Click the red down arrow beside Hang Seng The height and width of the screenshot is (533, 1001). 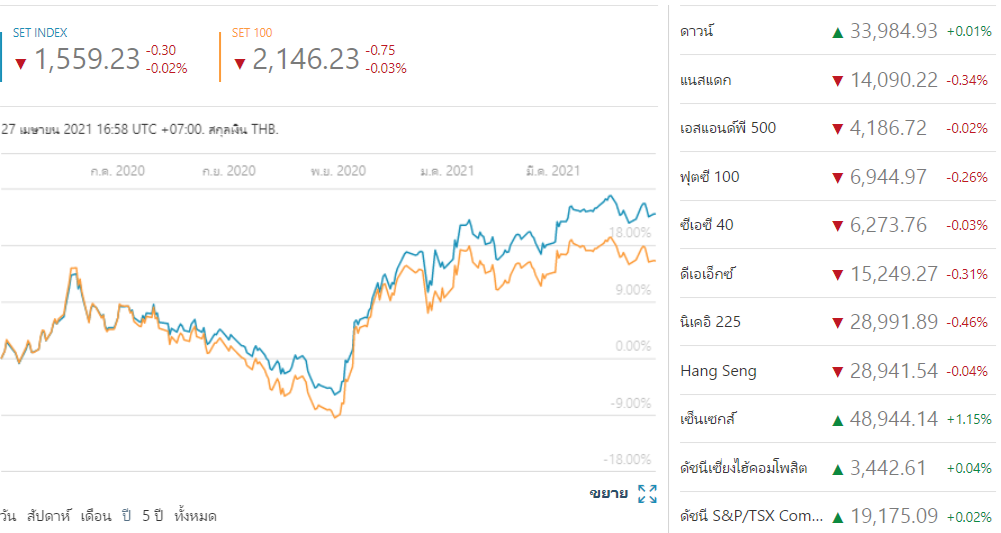[837, 371]
